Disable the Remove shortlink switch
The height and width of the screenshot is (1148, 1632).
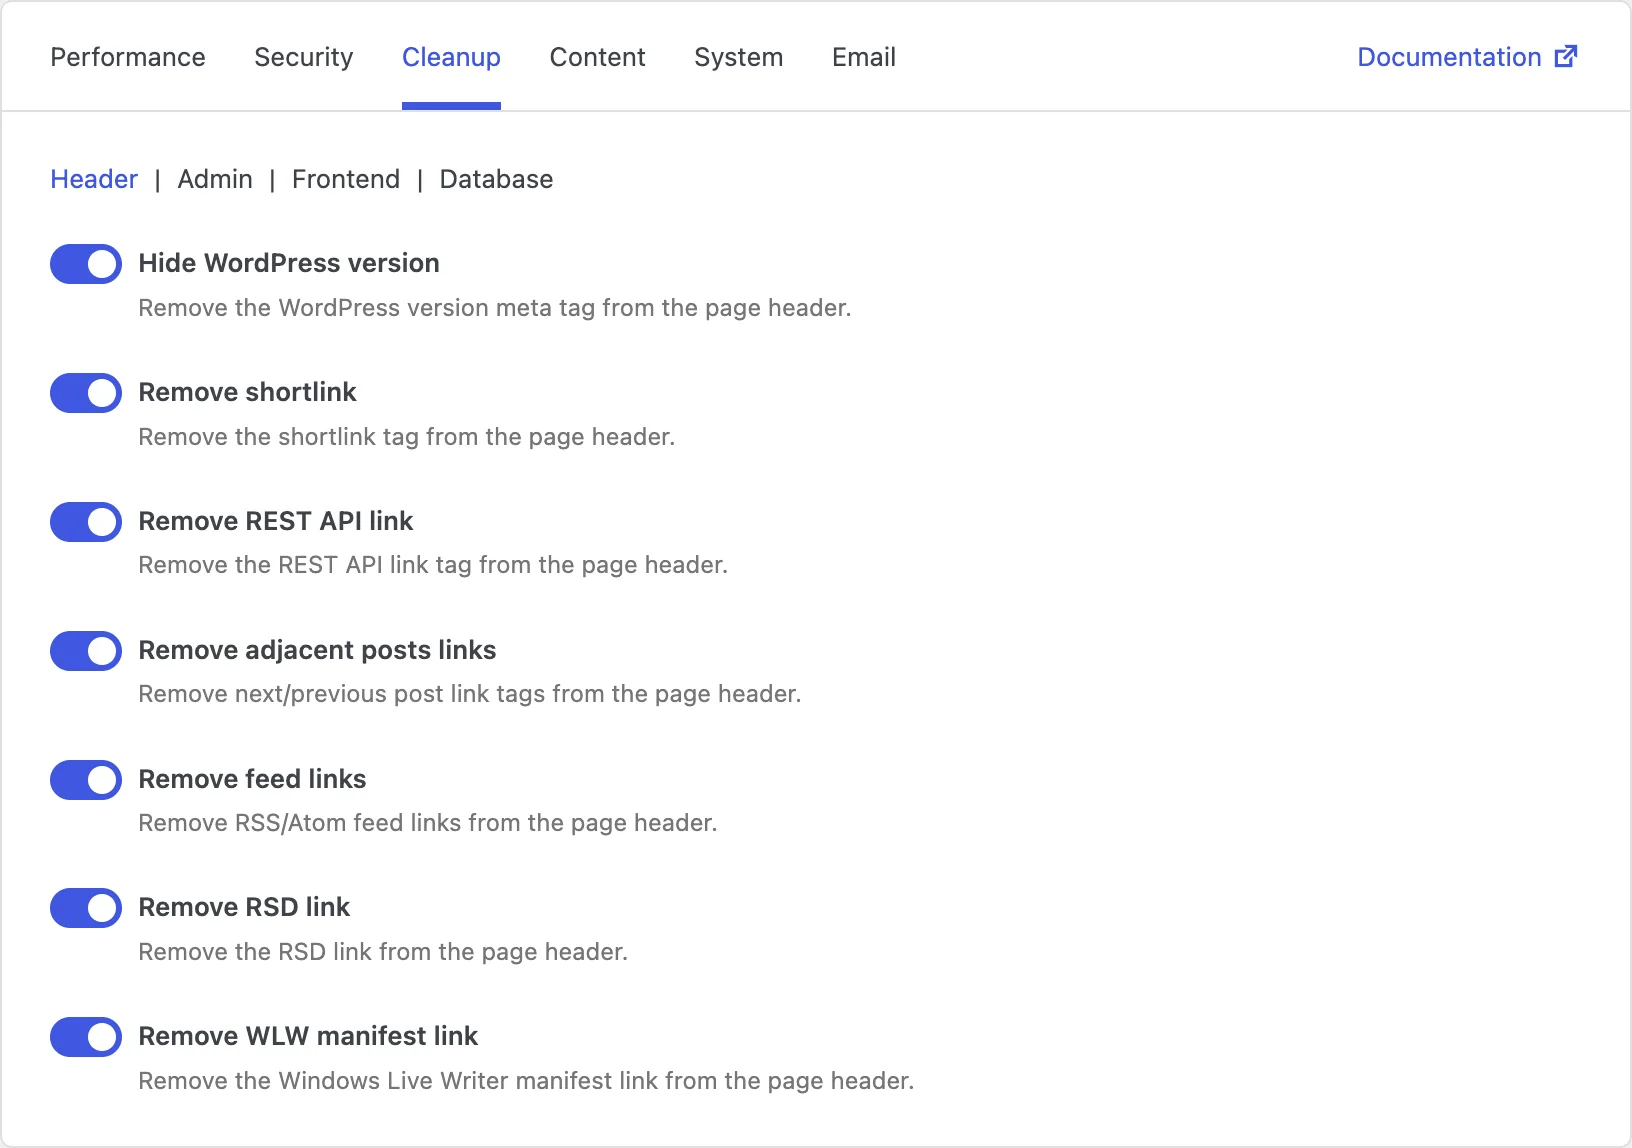click(86, 393)
